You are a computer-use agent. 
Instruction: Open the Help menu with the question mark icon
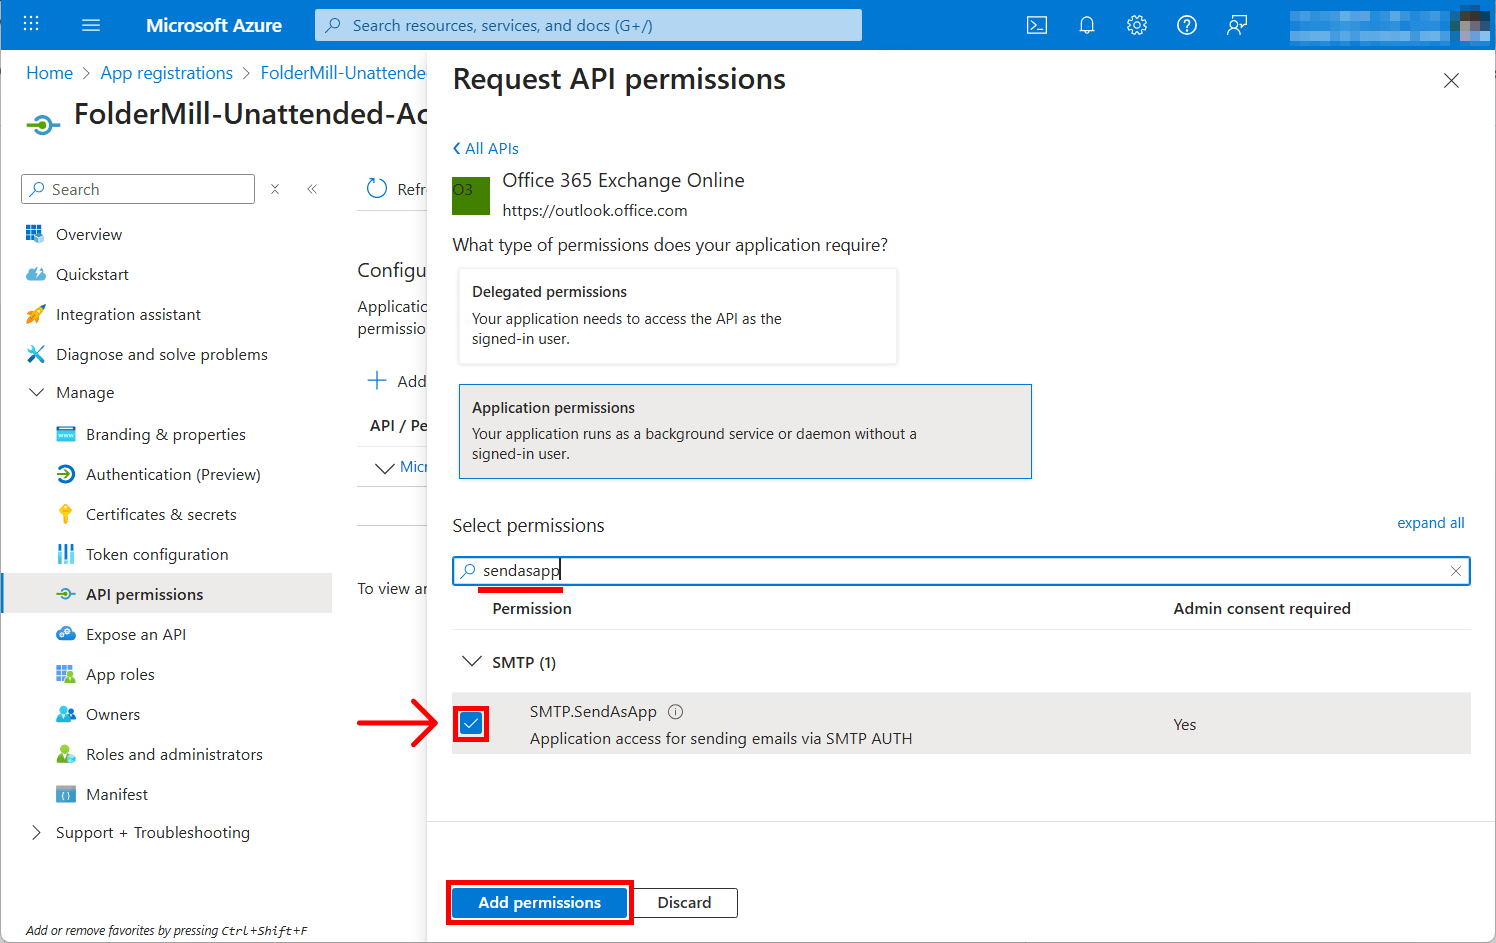(1187, 25)
